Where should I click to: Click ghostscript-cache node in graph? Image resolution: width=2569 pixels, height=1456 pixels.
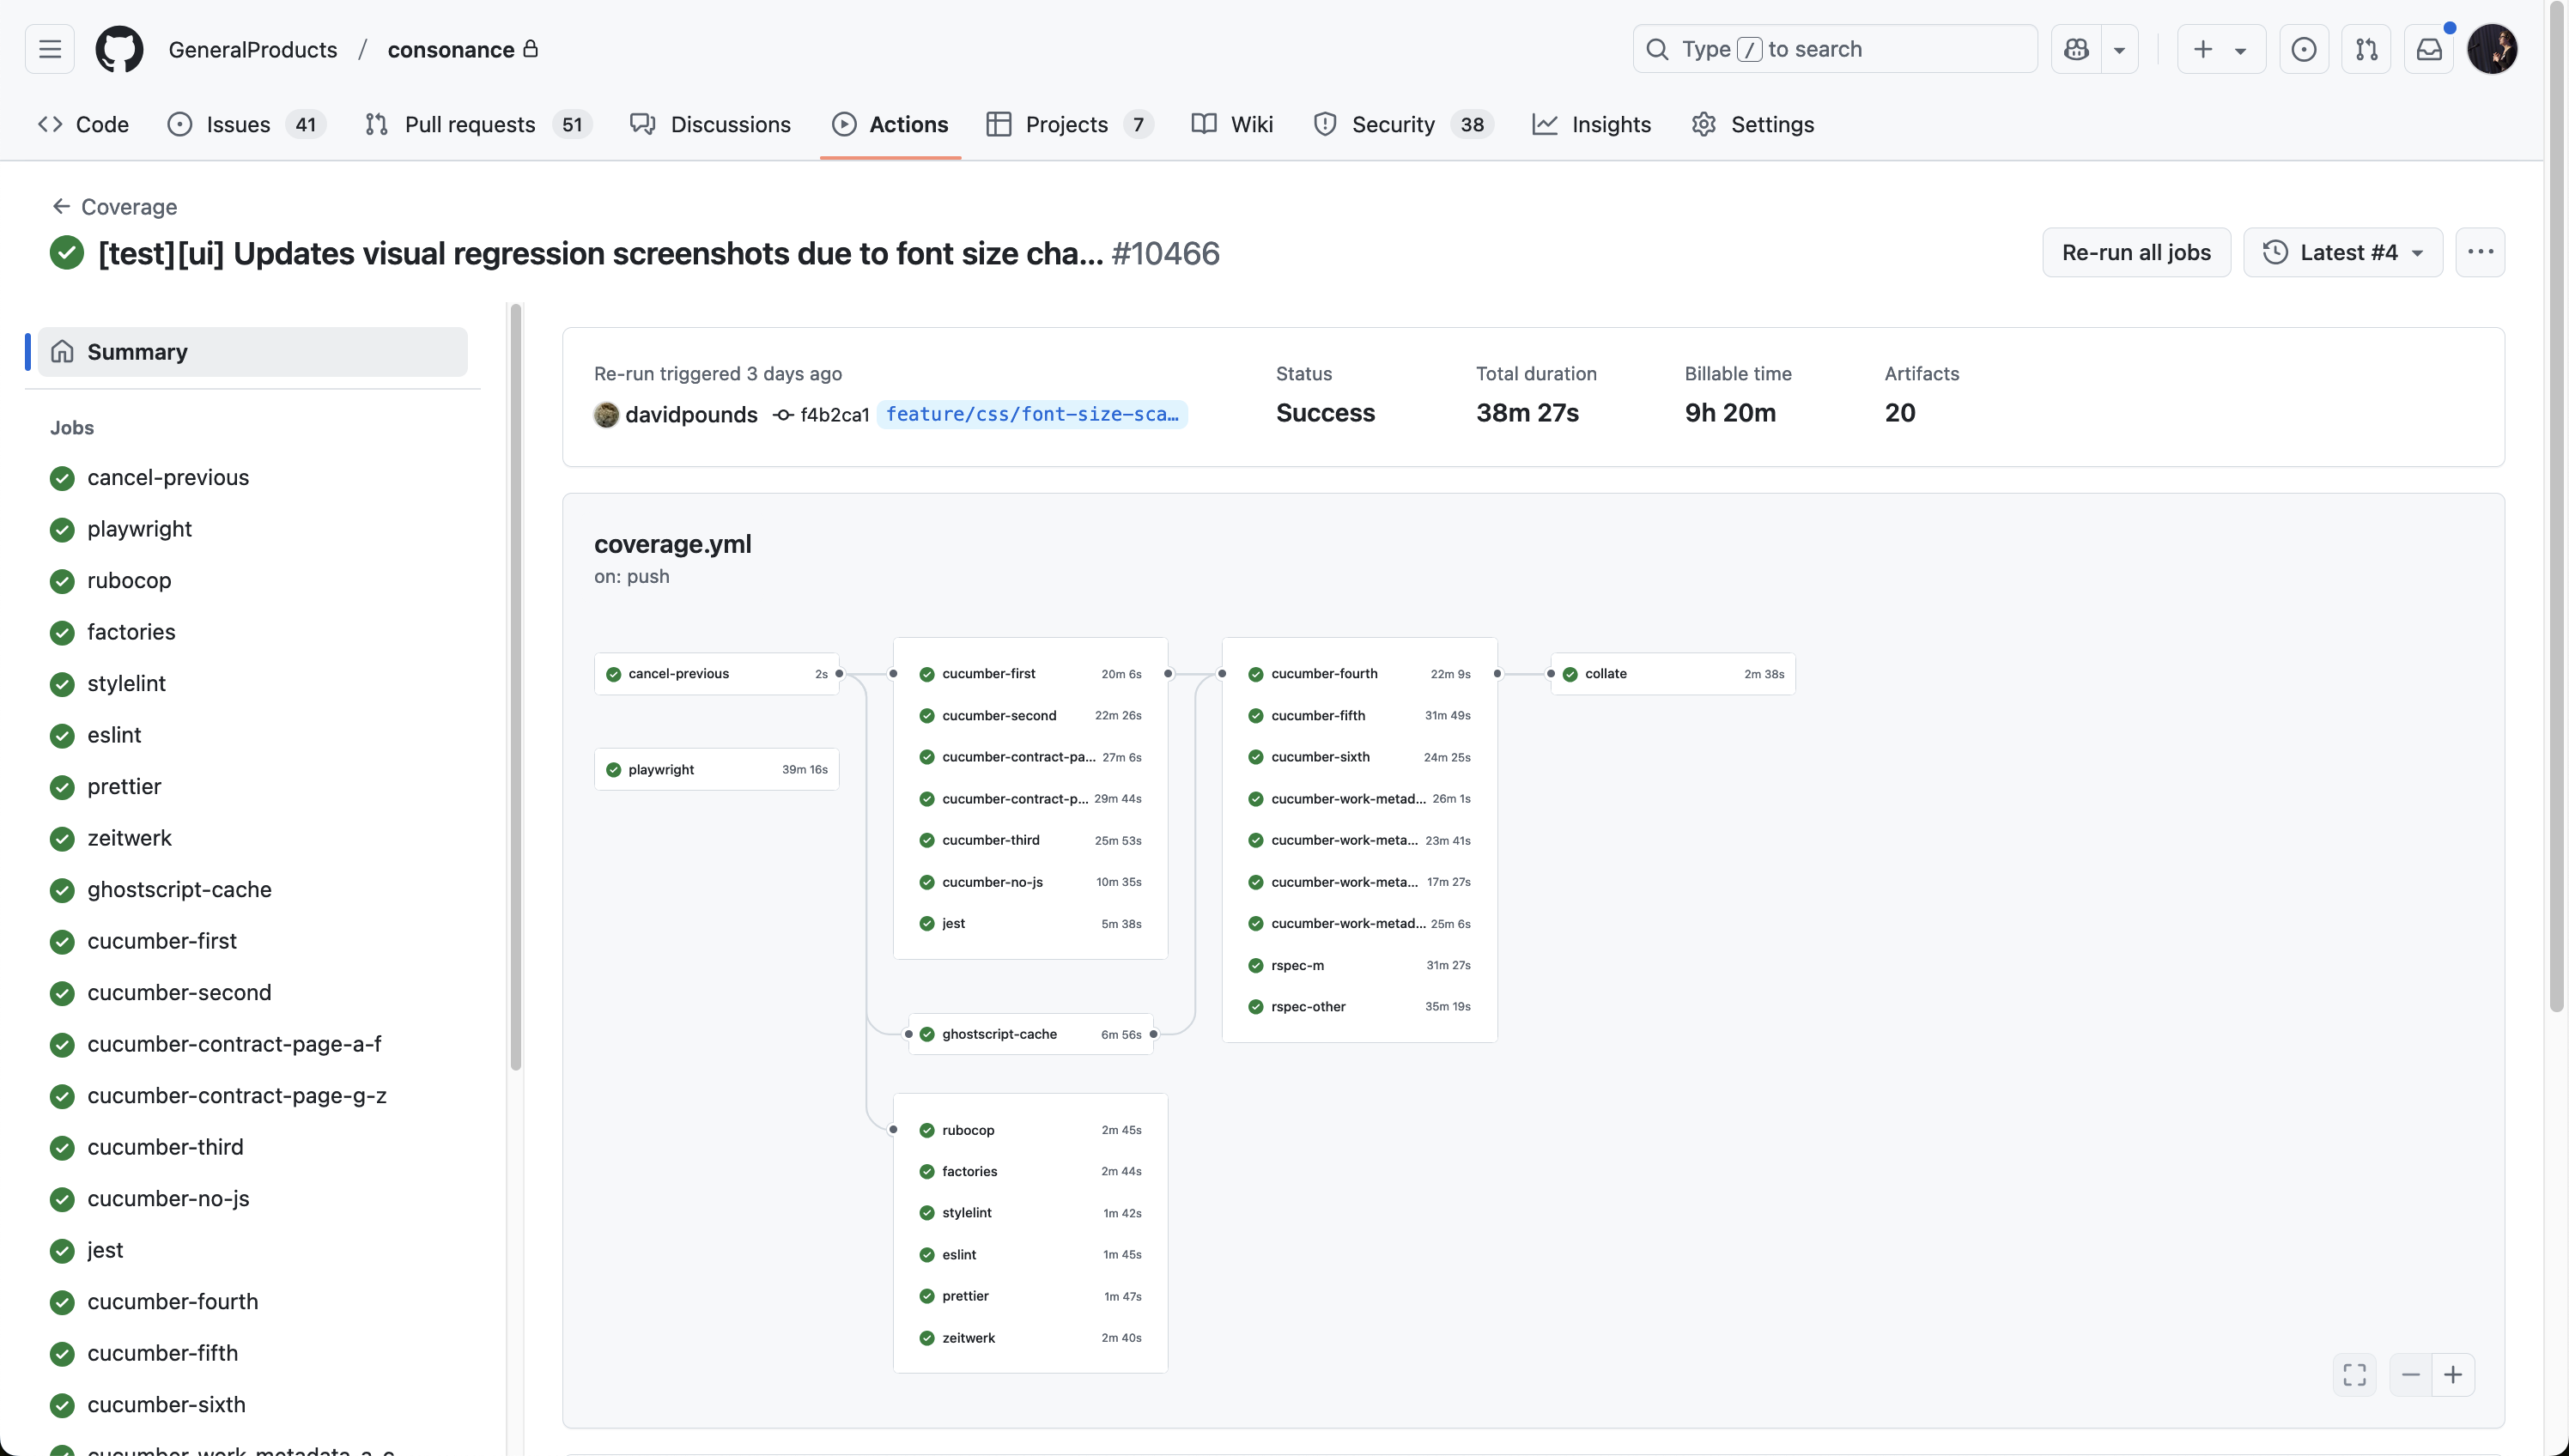tap(1030, 1034)
